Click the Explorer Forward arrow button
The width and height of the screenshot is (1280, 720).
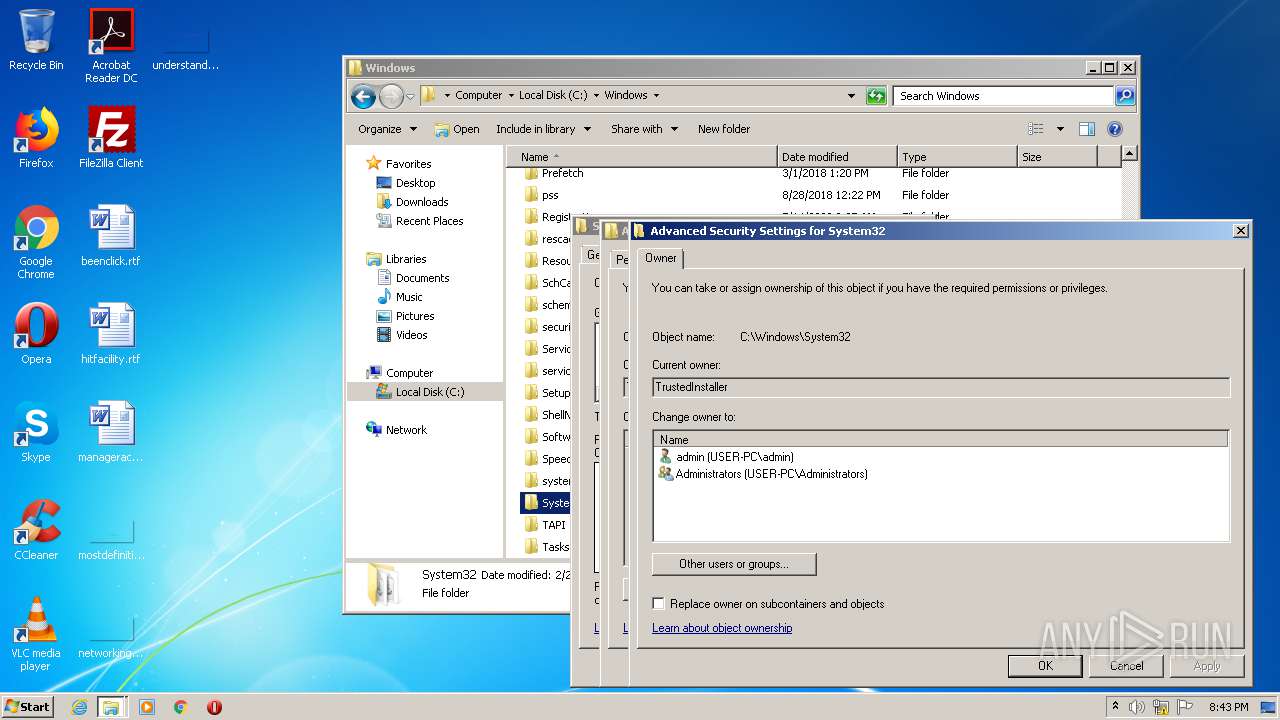[391, 96]
